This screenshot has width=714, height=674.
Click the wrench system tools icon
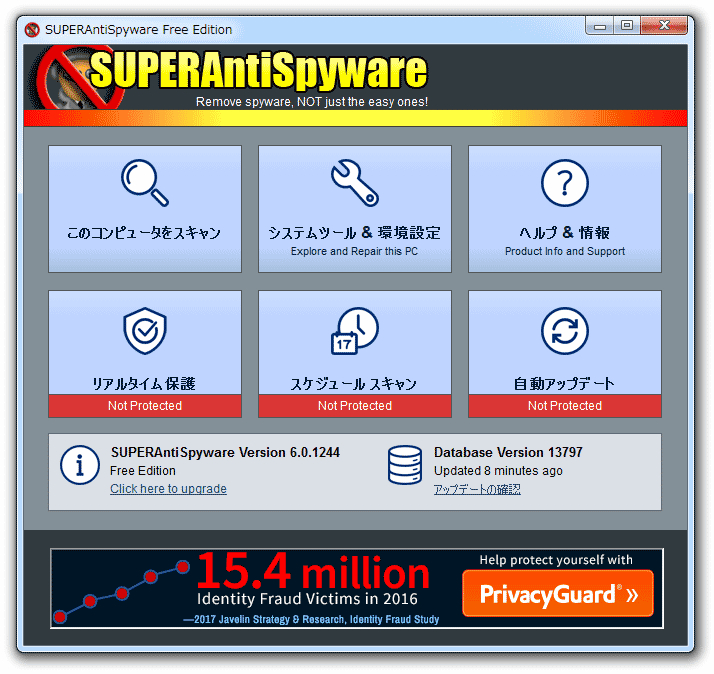pyautogui.click(x=355, y=183)
